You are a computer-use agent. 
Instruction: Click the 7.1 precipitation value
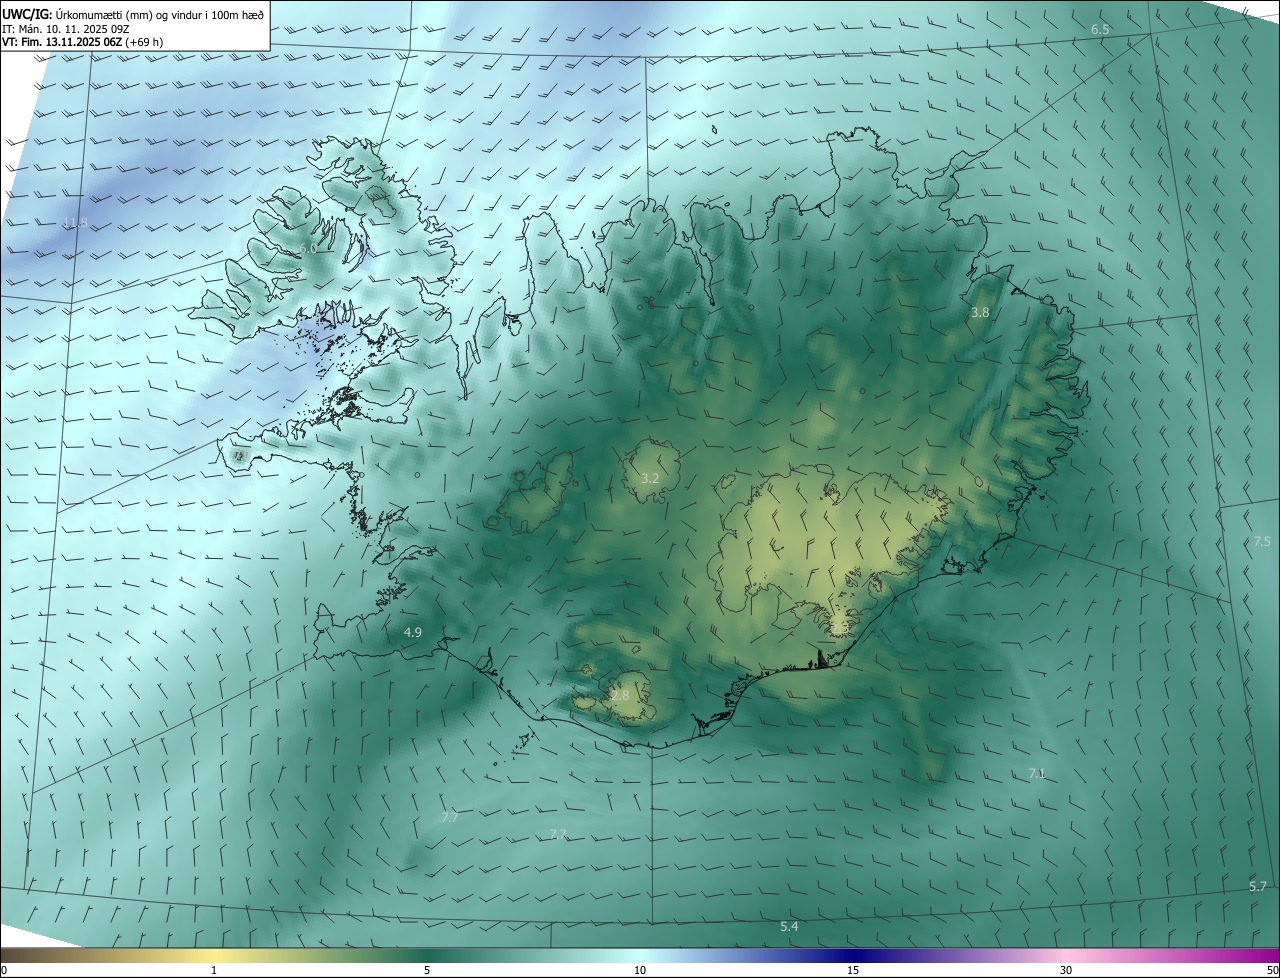tap(1037, 774)
